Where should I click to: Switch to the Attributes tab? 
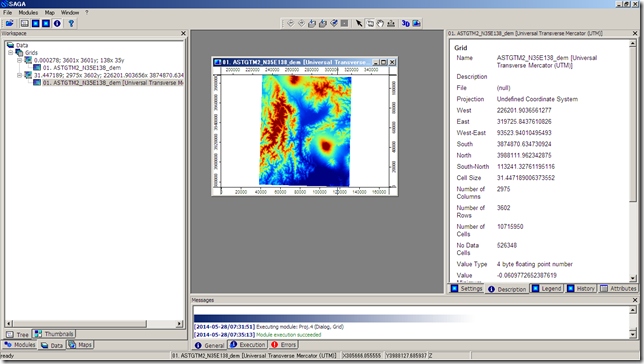point(618,288)
